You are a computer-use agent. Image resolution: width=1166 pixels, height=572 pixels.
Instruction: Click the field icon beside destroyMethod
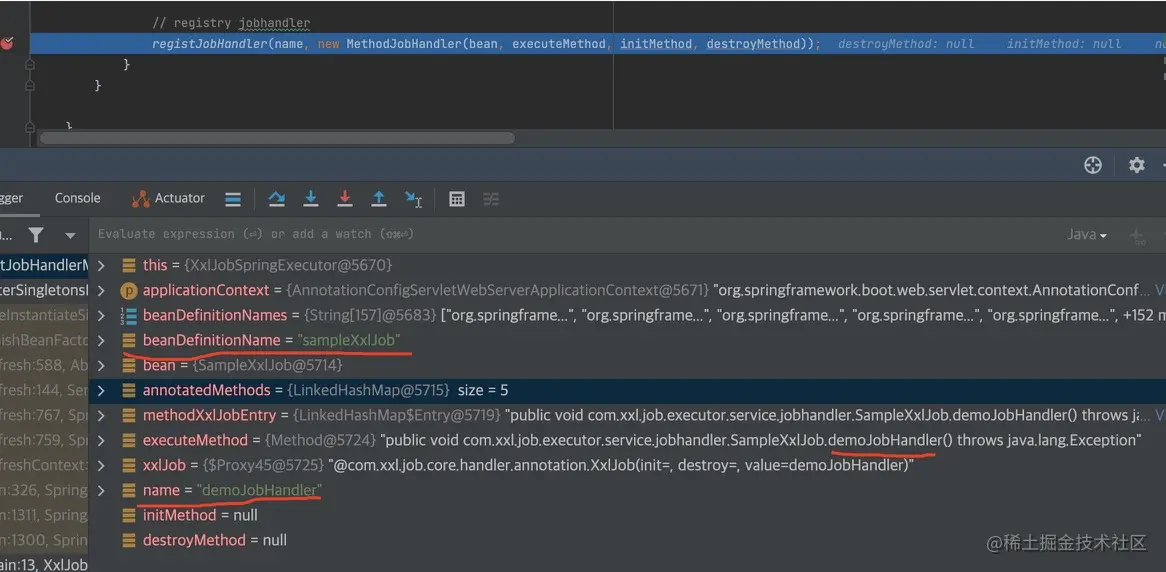129,541
